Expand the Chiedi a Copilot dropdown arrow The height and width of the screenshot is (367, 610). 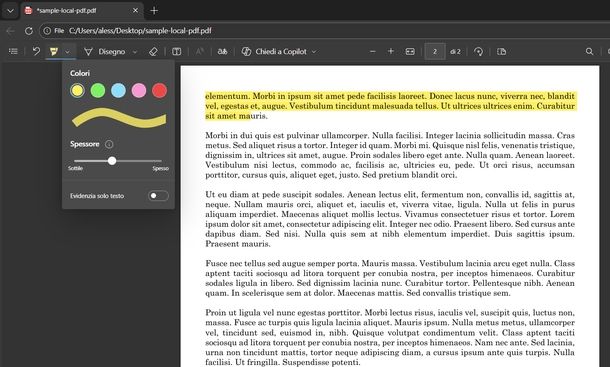[x=314, y=51]
